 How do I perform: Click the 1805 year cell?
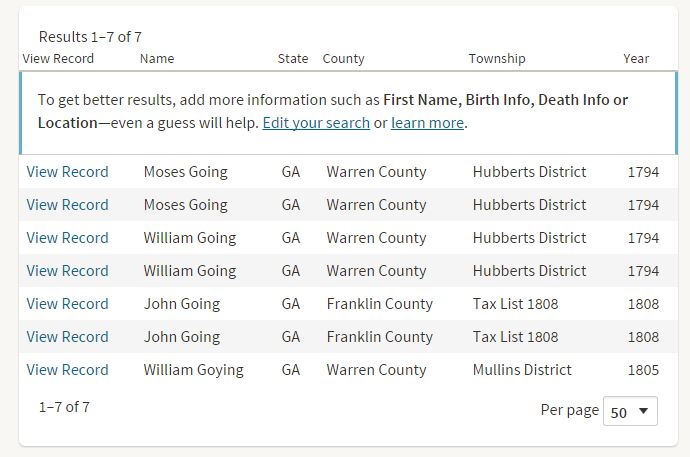[x=643, y=370]
